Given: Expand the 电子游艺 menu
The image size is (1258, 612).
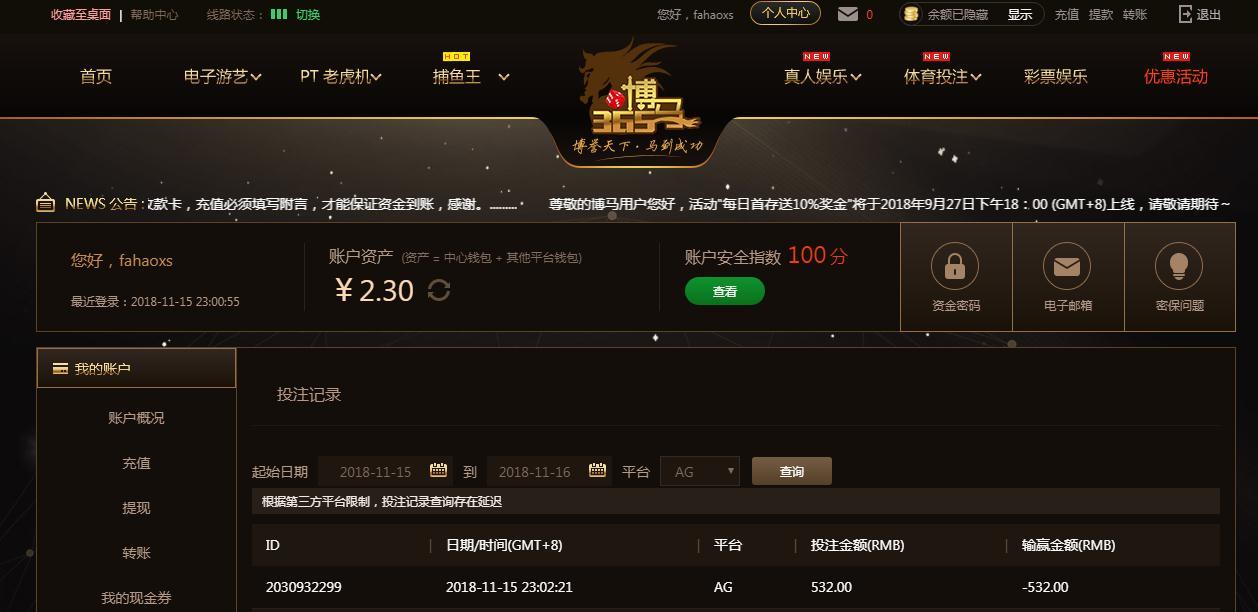Looking at the screenshot, I should tap(222, 76).
